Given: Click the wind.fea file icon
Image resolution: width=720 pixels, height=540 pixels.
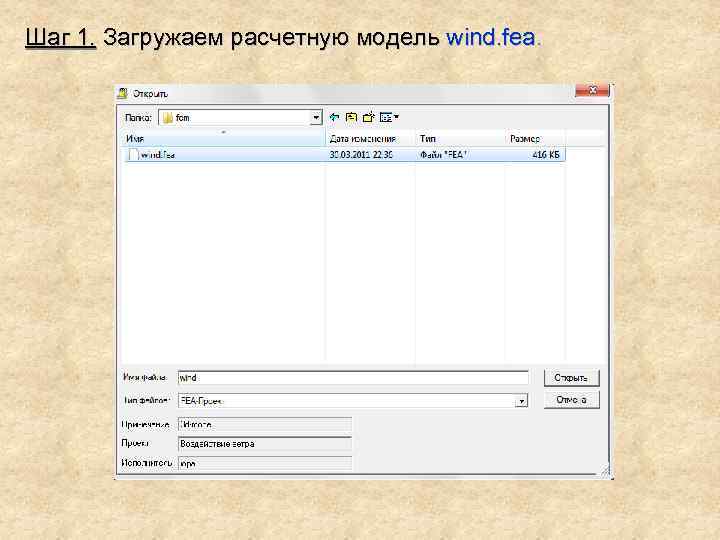Looking at the screenshot, I should (x=133, y=155).
